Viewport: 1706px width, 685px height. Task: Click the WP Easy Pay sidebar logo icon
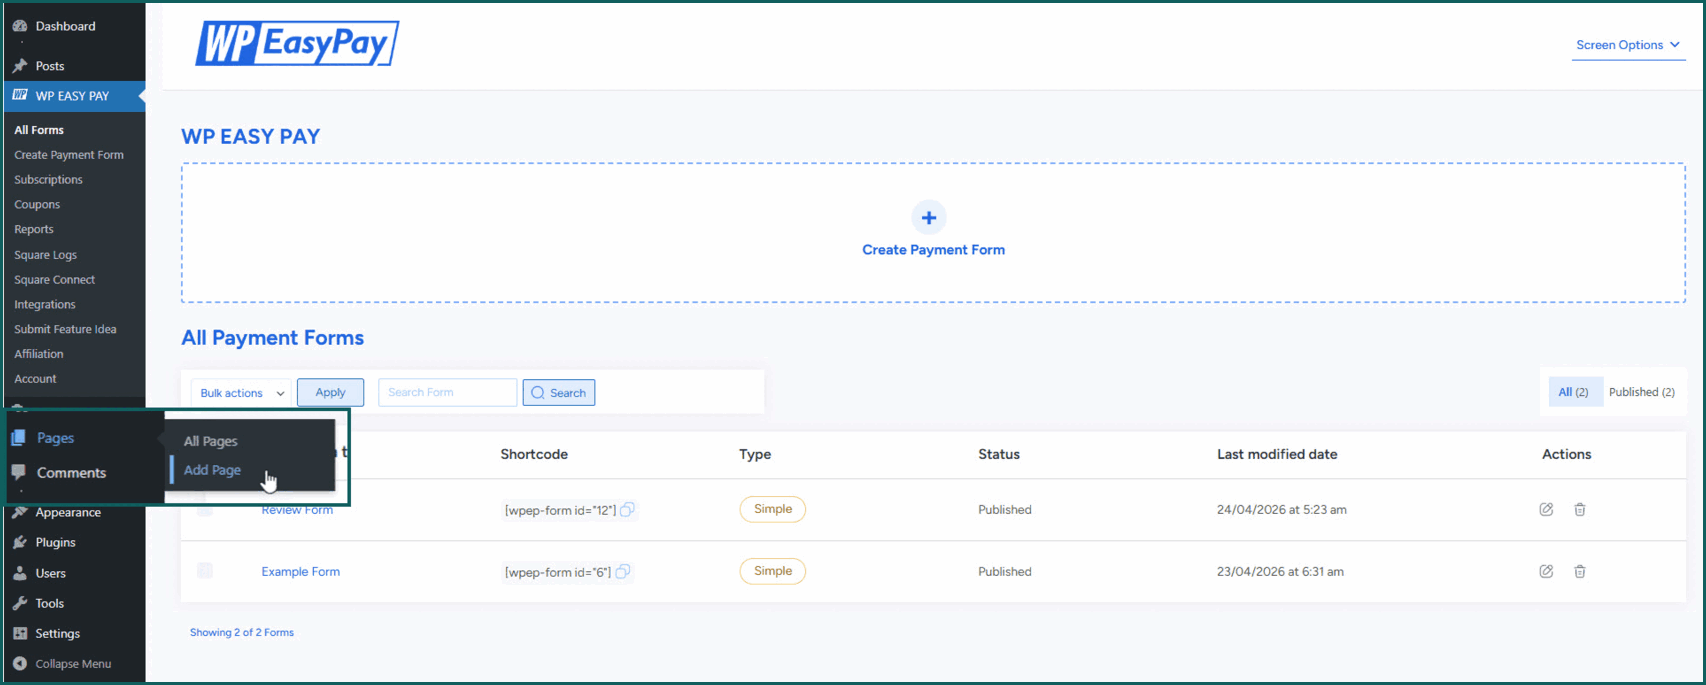(19, 96)
